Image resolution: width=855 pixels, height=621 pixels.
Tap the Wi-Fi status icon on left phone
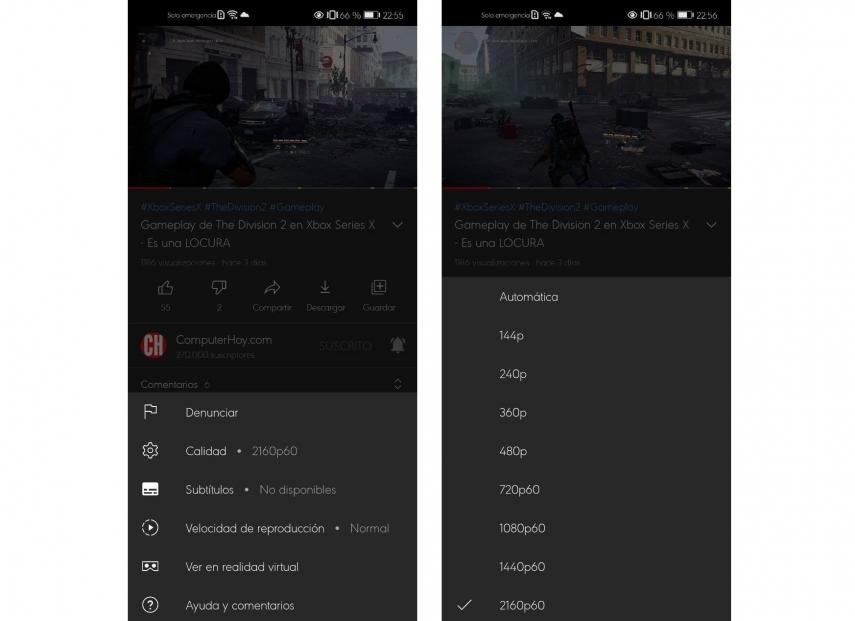coord(233,15)
